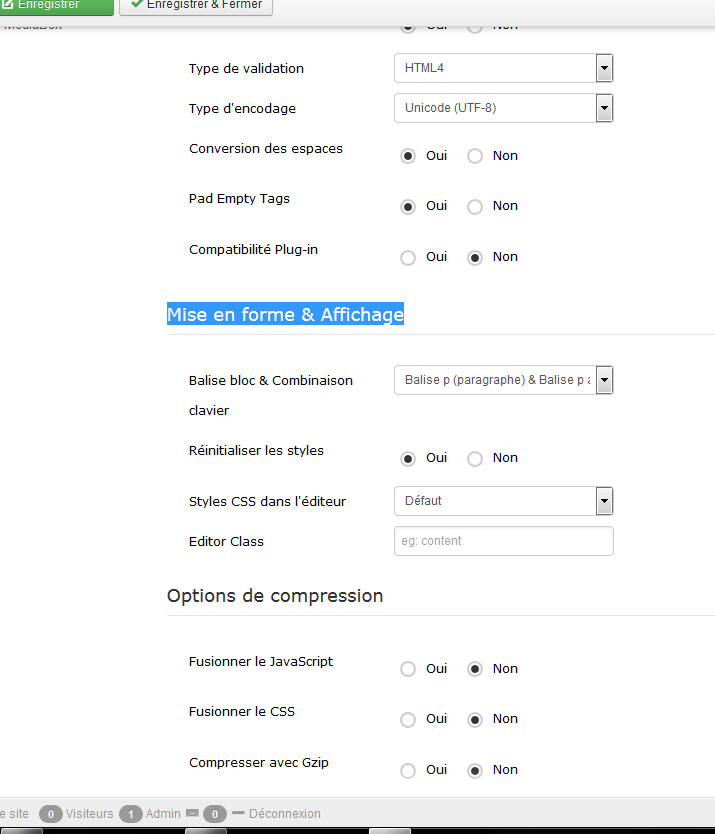The width and height of the screenshot is (715, 834).
Task: Open the Type d'encodage dropdown
Action: 503,108
